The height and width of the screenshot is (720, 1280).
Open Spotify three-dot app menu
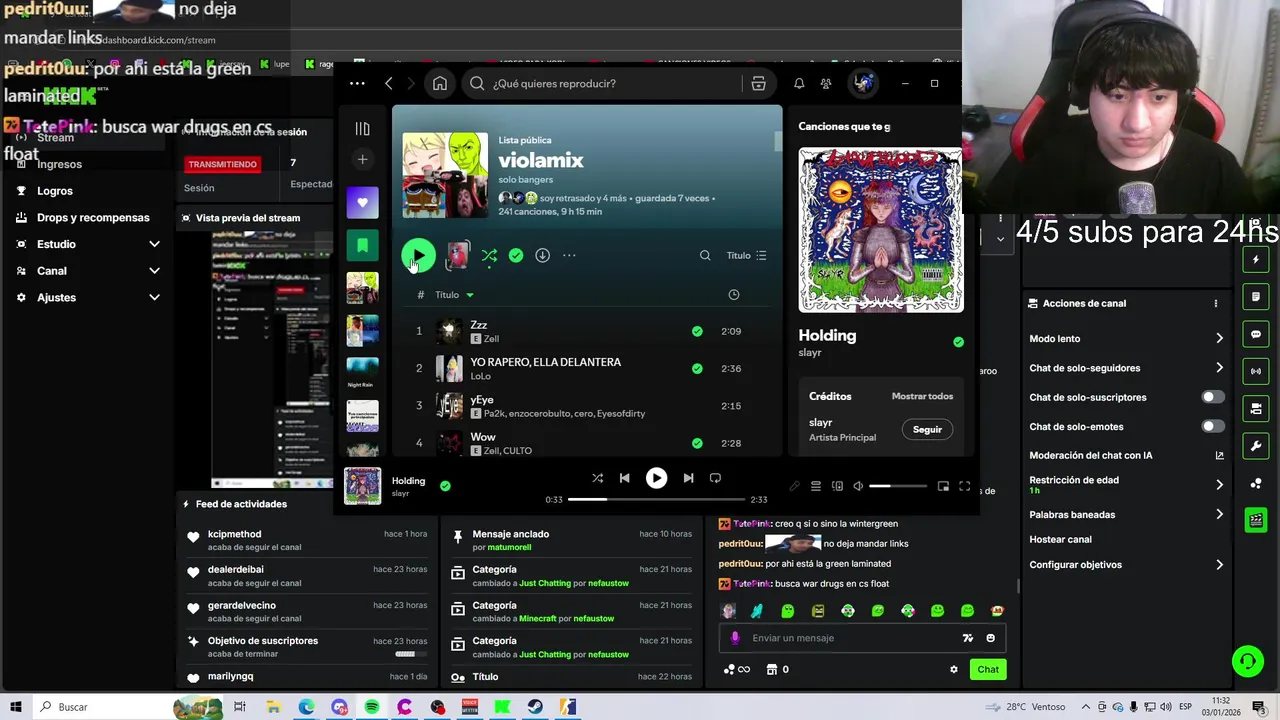click(357, 84)
